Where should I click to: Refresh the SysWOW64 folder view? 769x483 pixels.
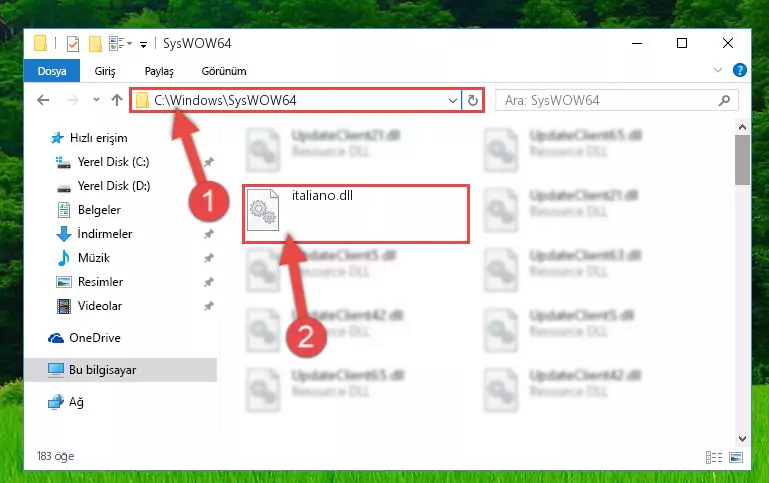coord(473,101)
